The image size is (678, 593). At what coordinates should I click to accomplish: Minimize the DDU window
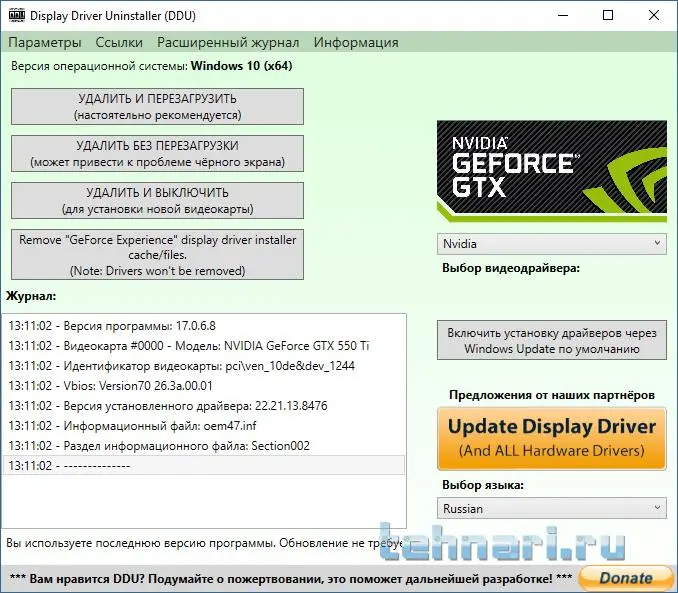pyautogui.click(x=563, y=16)
